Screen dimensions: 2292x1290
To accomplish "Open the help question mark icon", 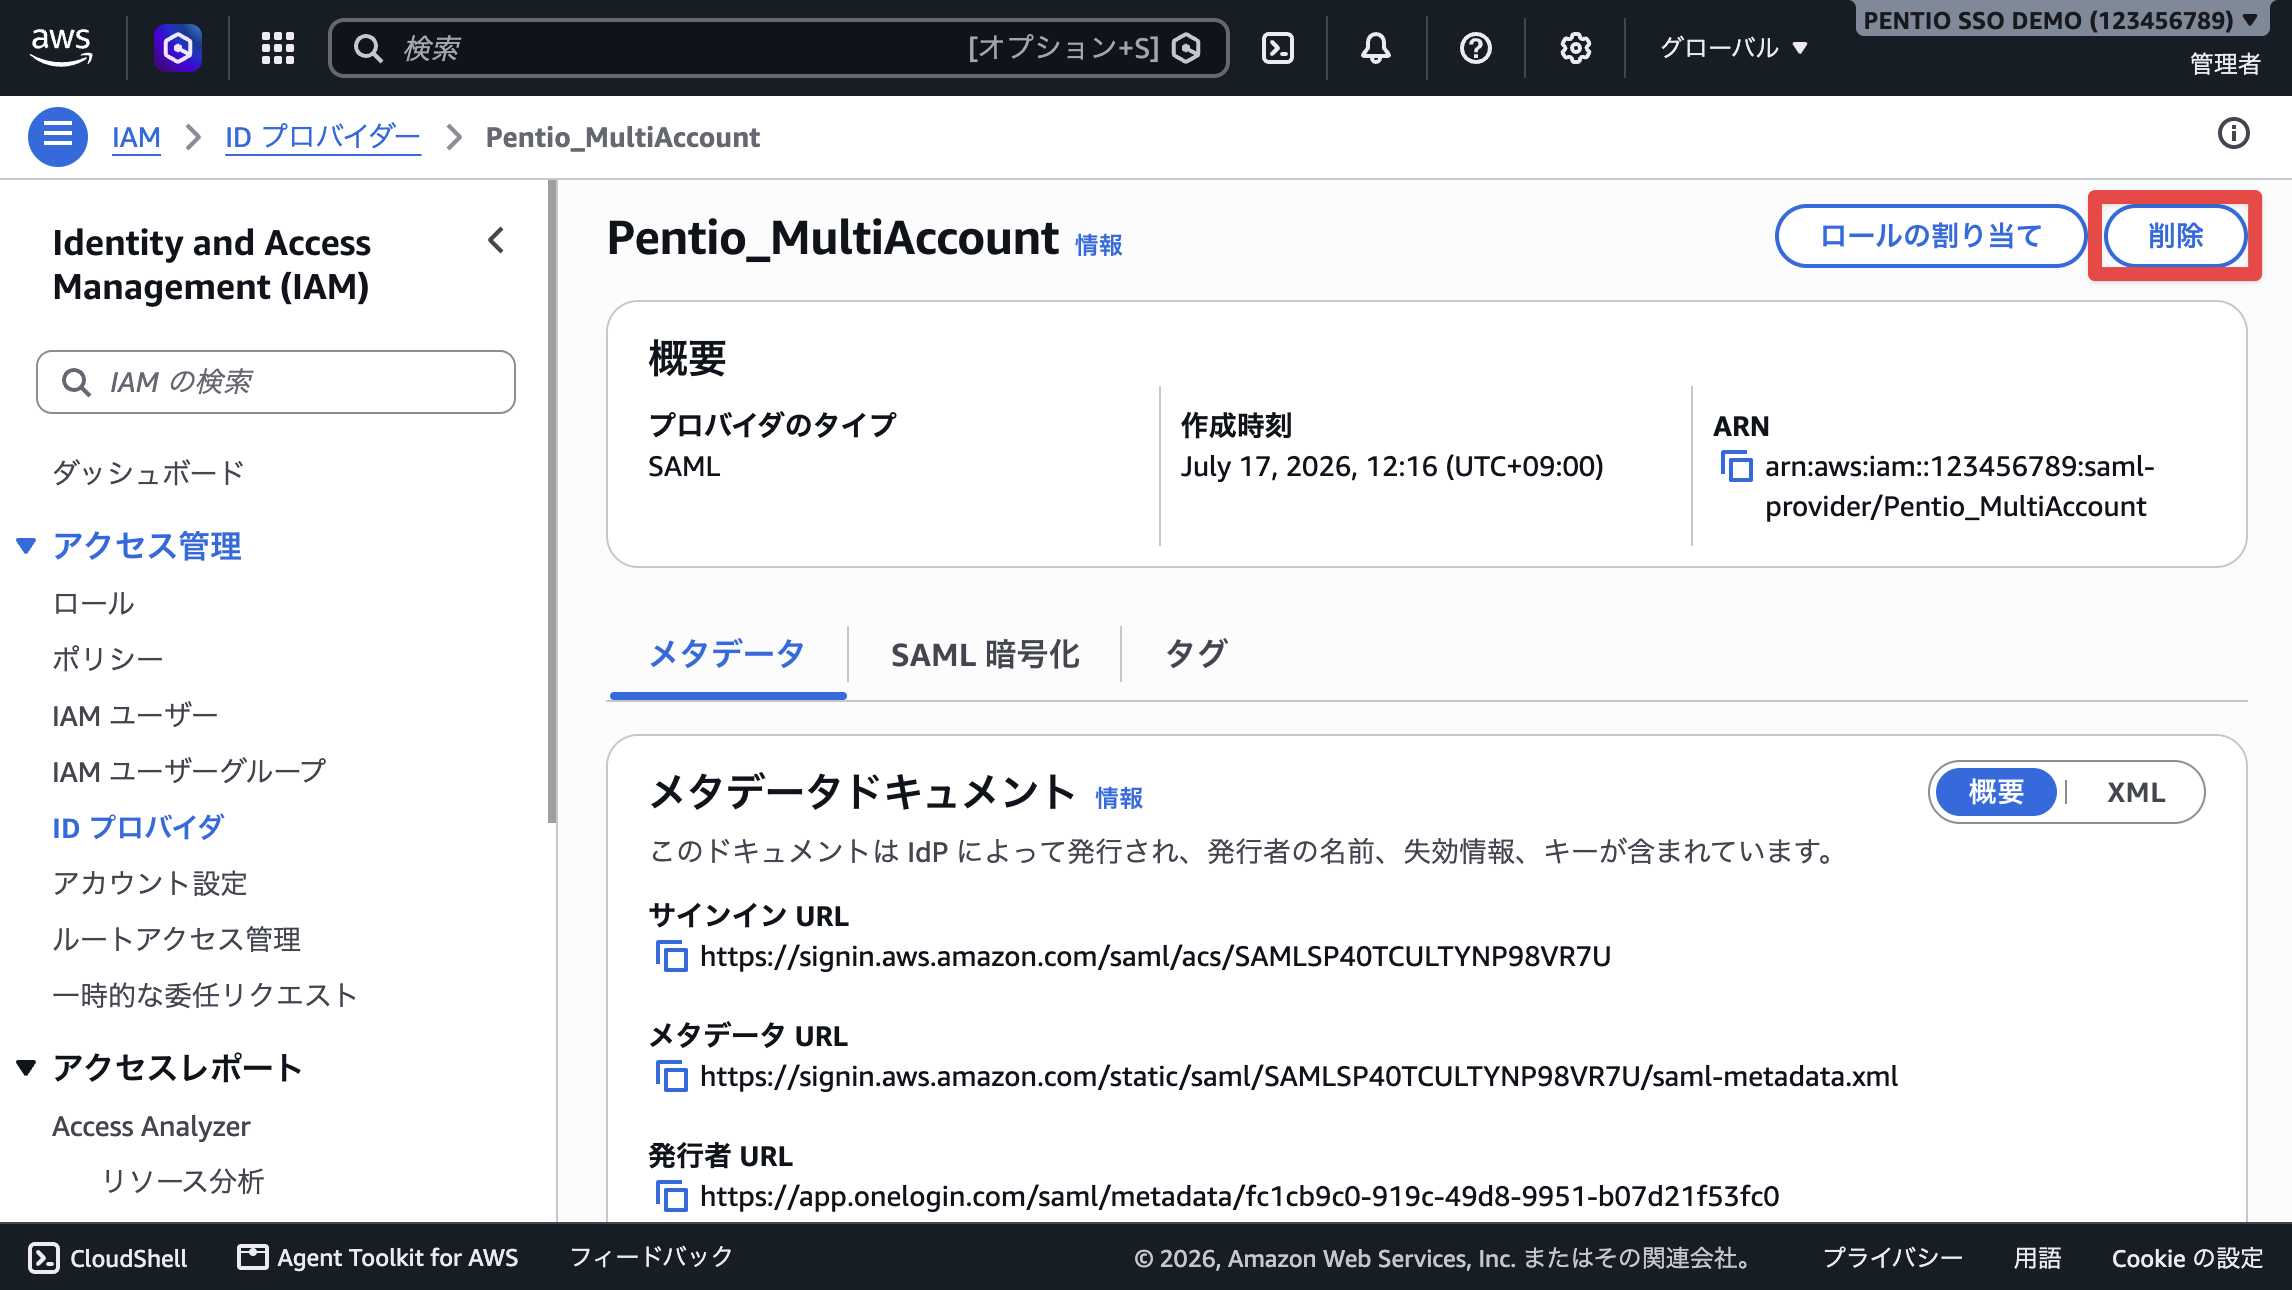I will click(x=1475, y=48).
